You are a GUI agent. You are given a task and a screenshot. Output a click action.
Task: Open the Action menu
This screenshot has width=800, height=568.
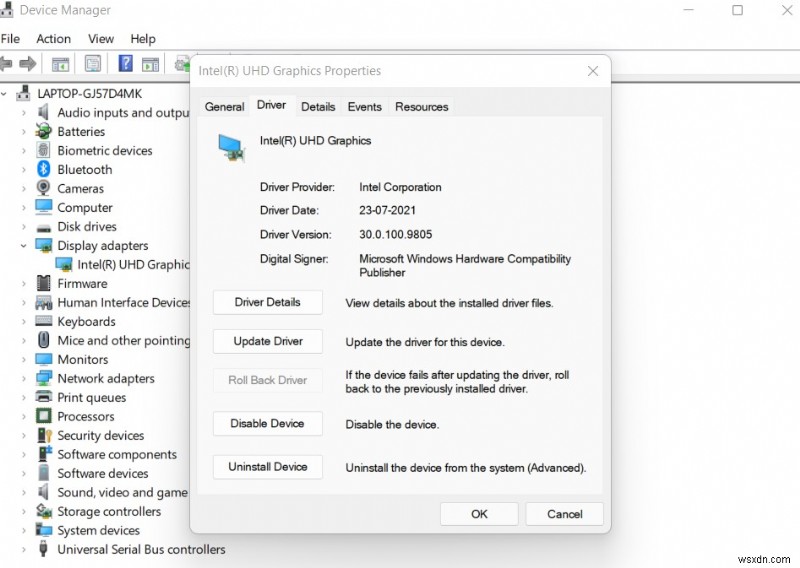pyautogui.click(x=54, y=39)
